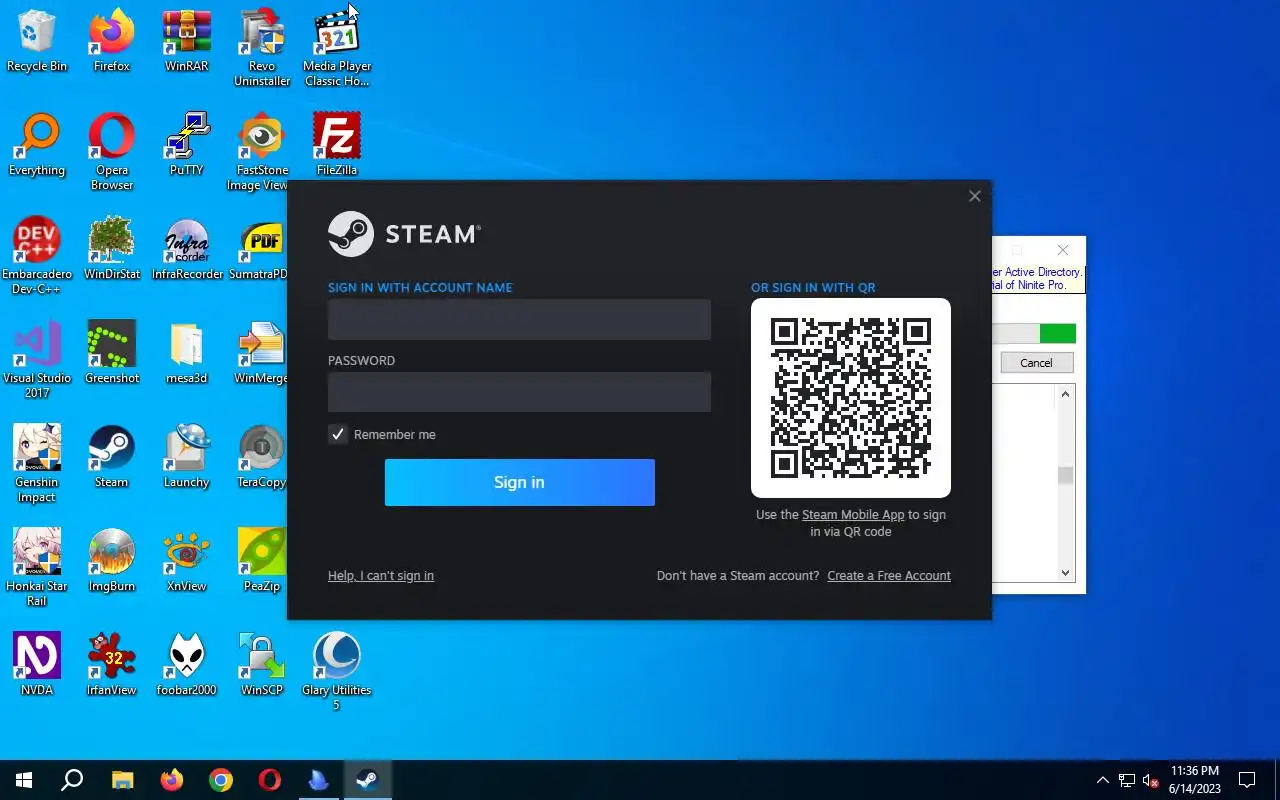Select the ImgBurn desktop icon

click(112, 560)
